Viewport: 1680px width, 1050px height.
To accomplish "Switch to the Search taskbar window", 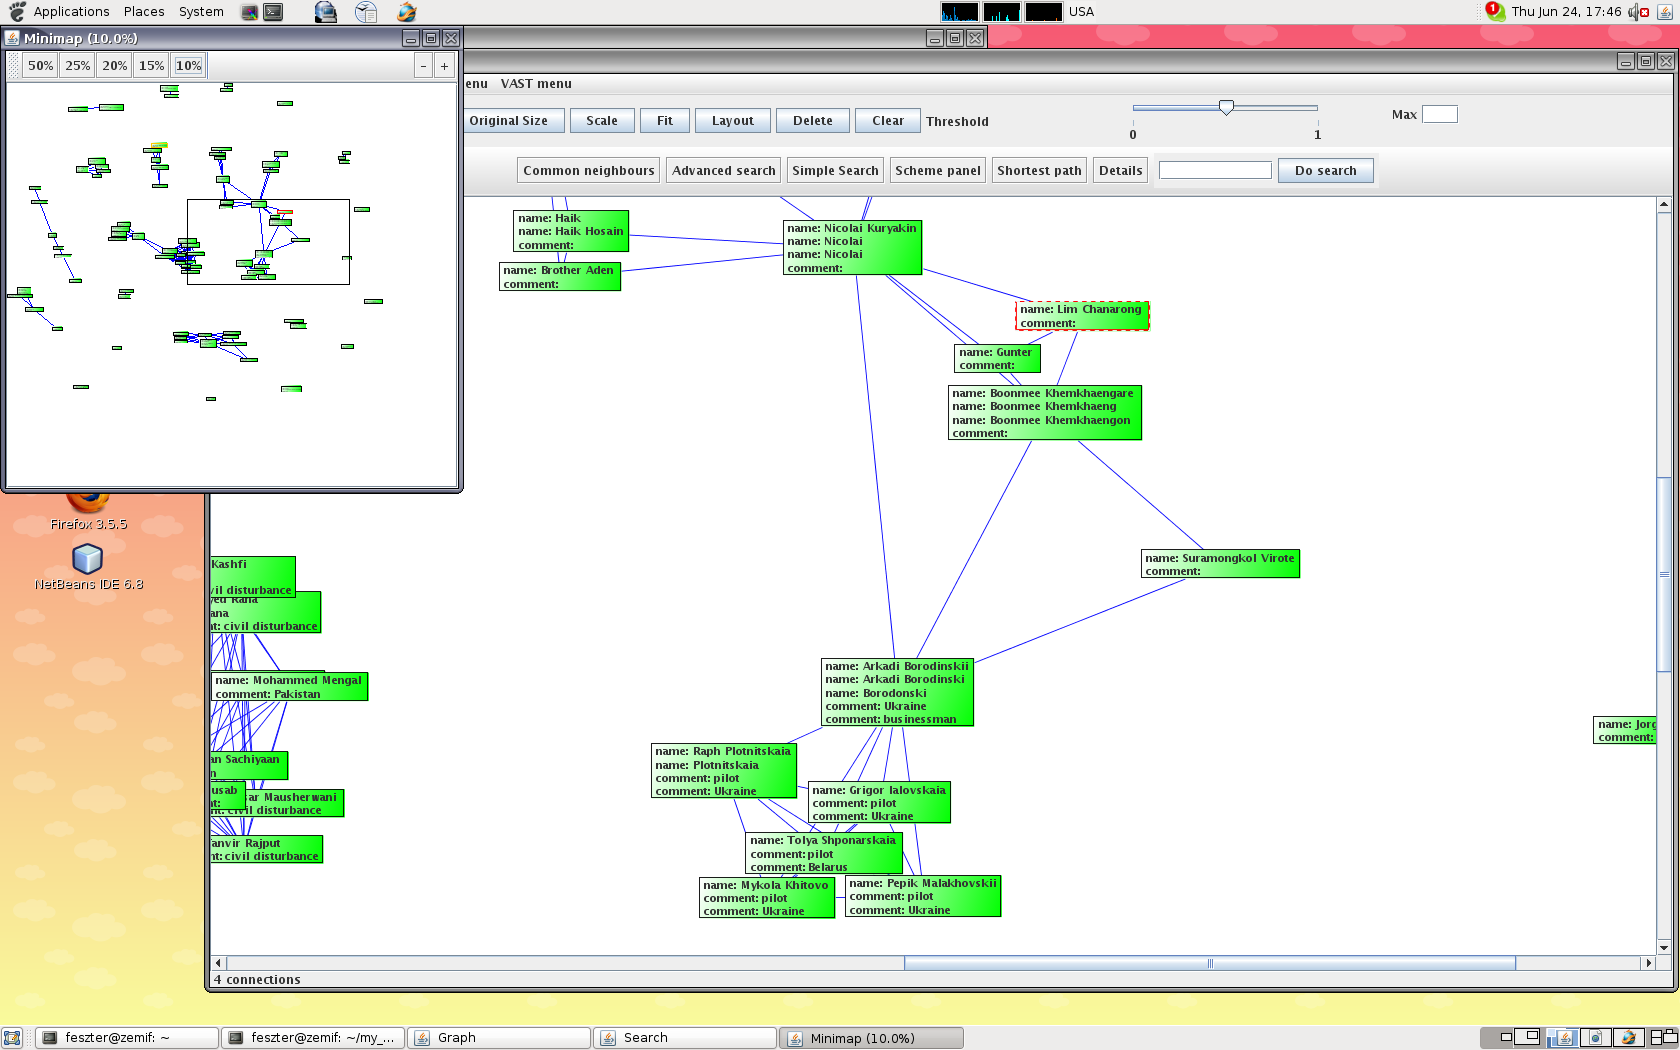I will click(x=685, y=1038).
